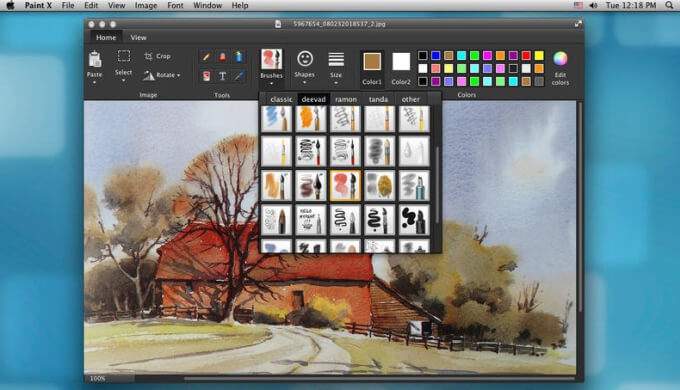Click the document icon beside the file name
Image resolution: width=680 pixels, height=390 pixels.
point(278,24)
